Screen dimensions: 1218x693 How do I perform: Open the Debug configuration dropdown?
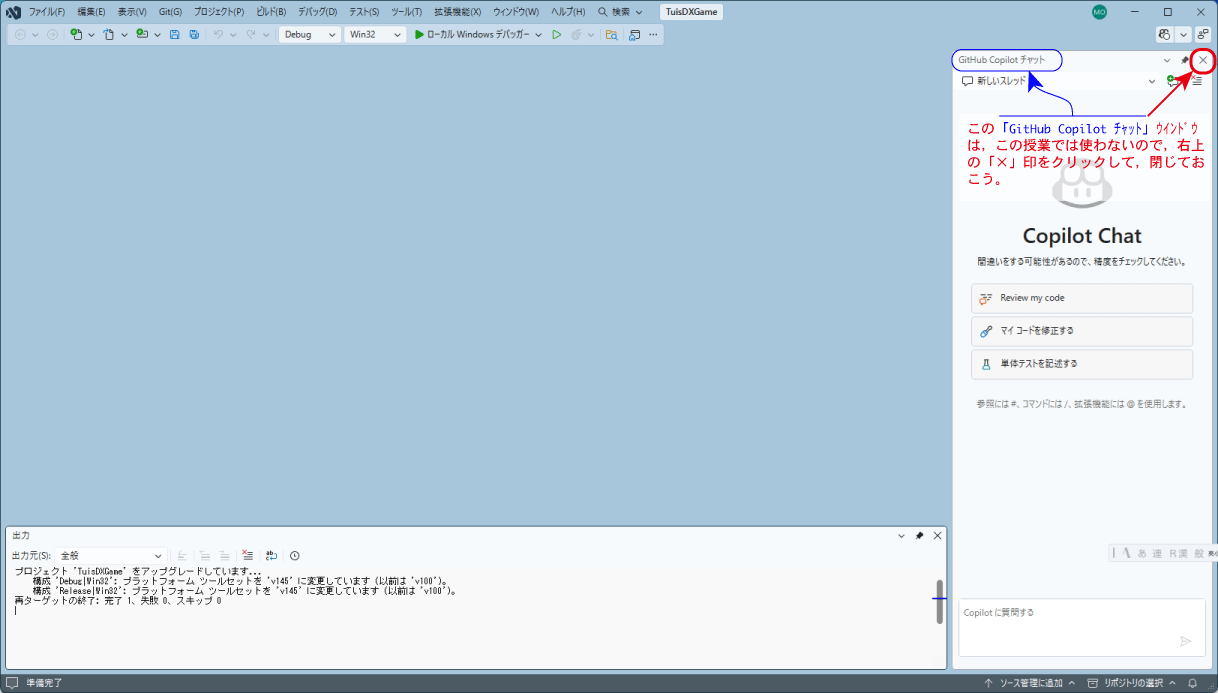point(309,34)
